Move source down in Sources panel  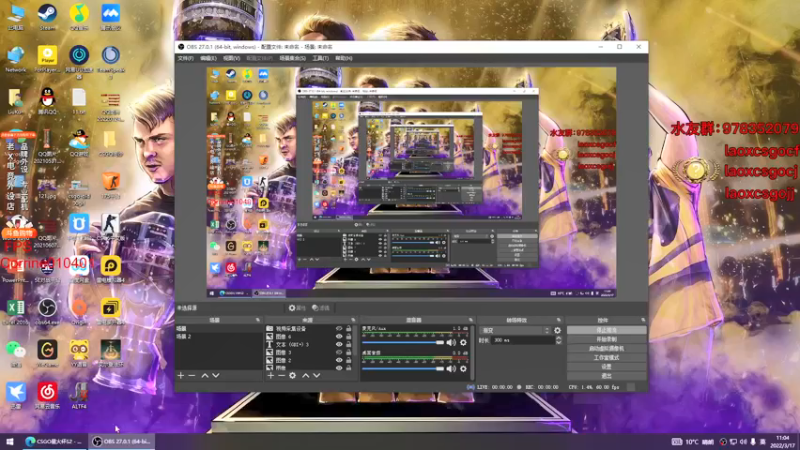coord(317,376)
